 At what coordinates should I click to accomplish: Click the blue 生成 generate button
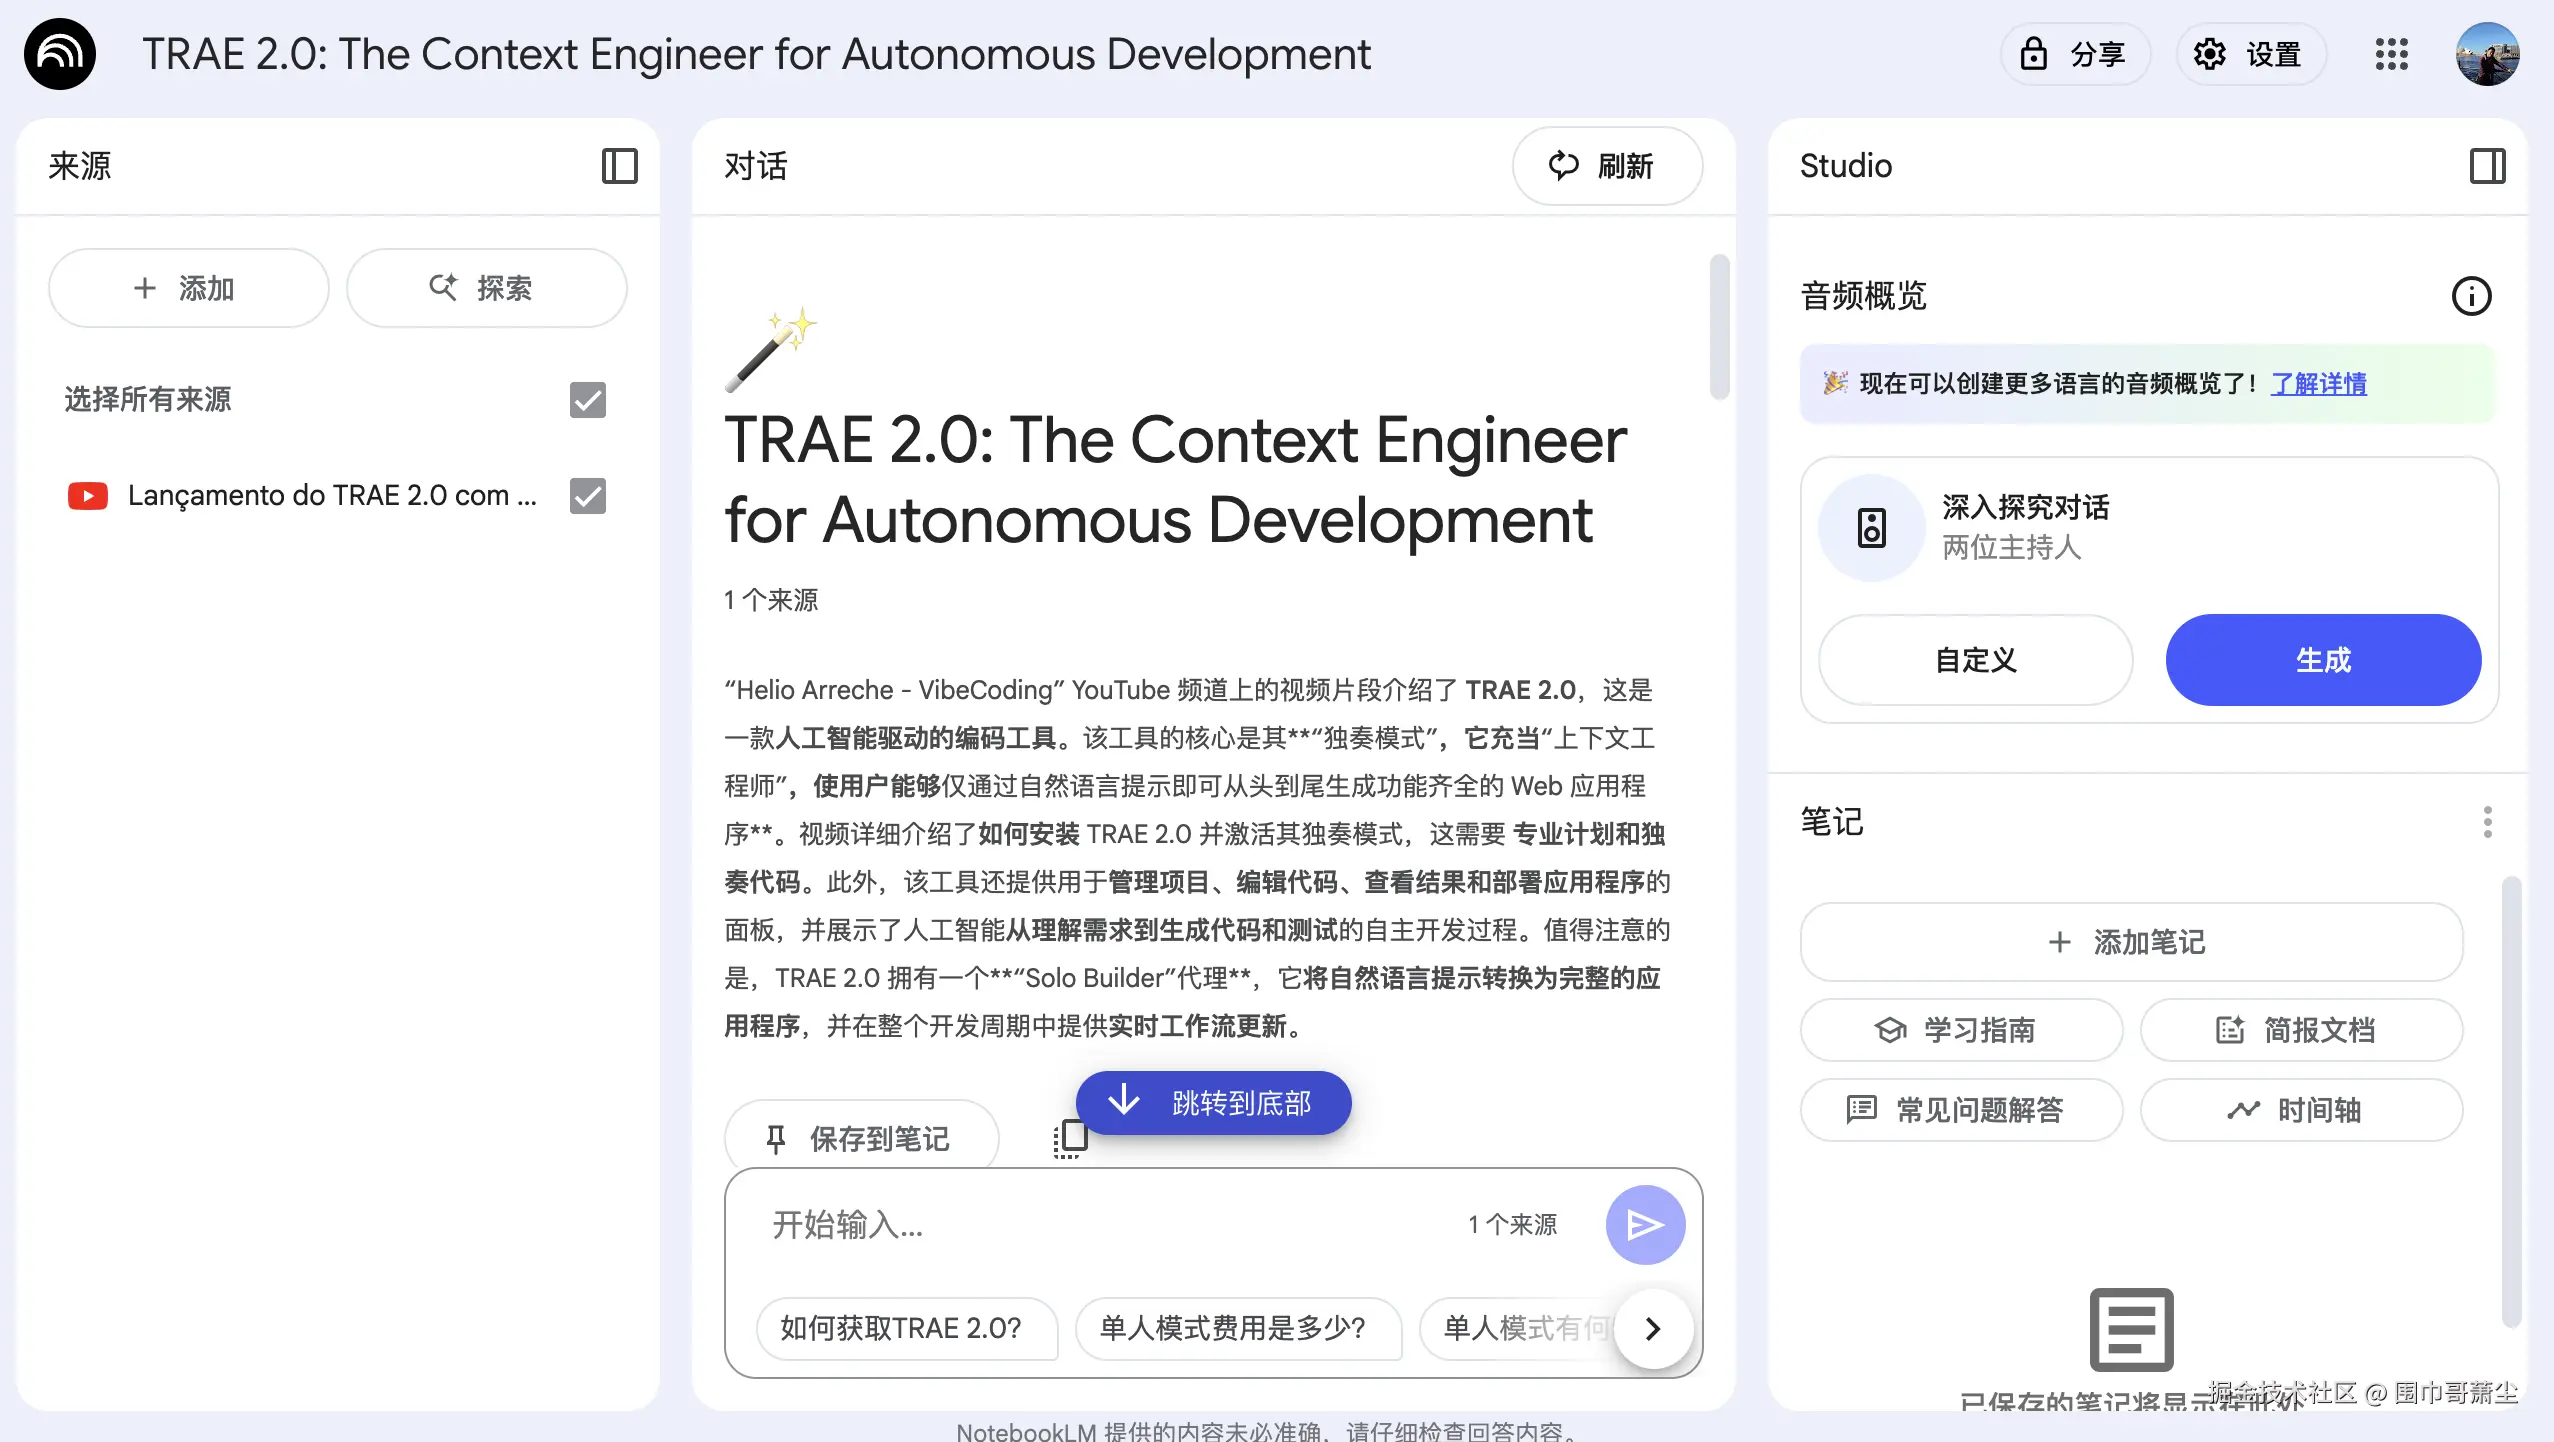(2323, 660)
